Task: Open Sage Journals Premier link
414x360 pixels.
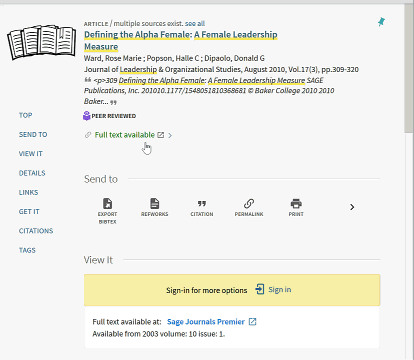Action: pyautogui.click(x=206, y=322)
